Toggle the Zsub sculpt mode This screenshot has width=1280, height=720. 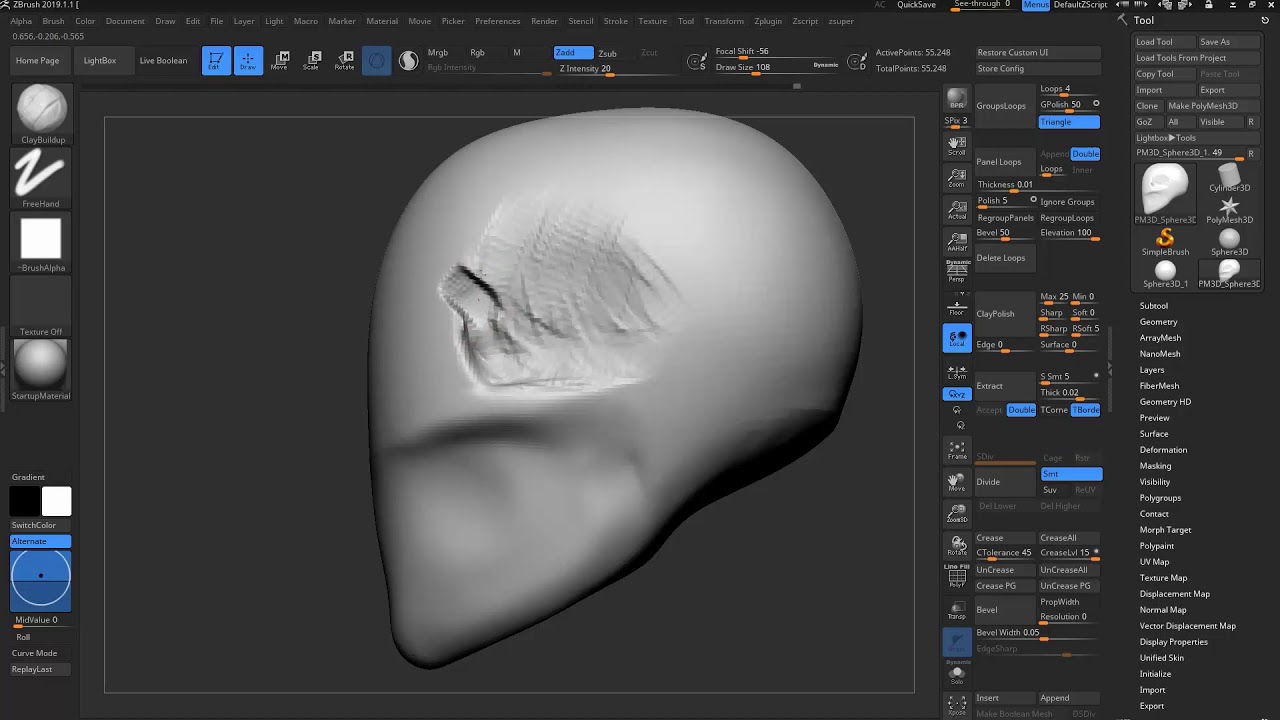click(607, 53)
